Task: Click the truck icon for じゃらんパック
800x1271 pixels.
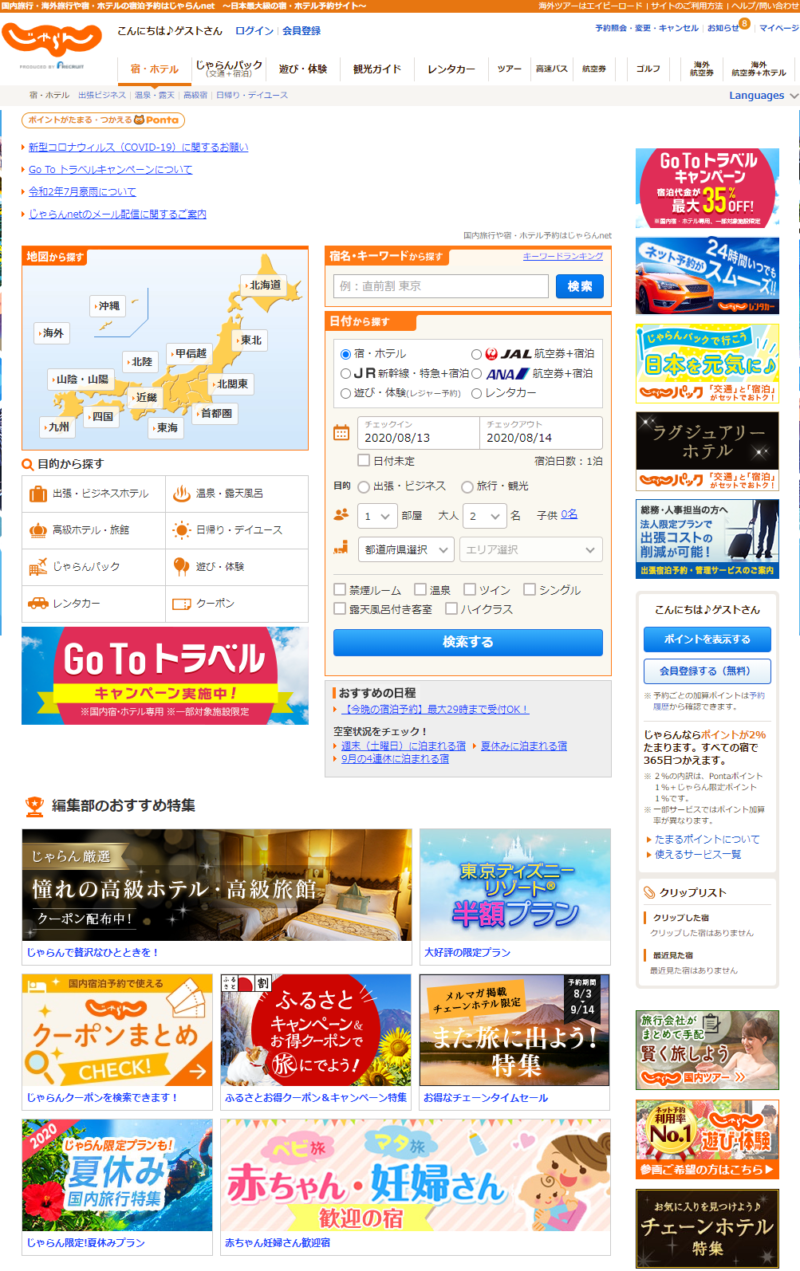Action: click(39, 567)
